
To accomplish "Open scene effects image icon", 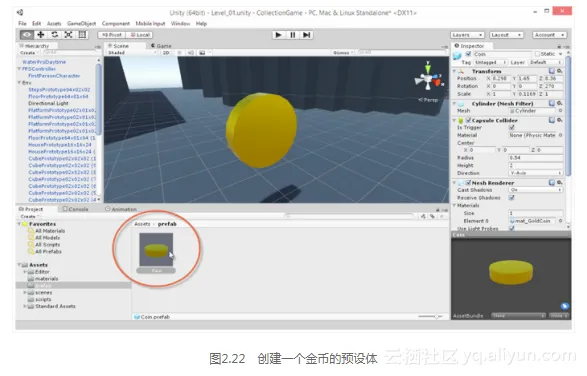I will point(202,53).
